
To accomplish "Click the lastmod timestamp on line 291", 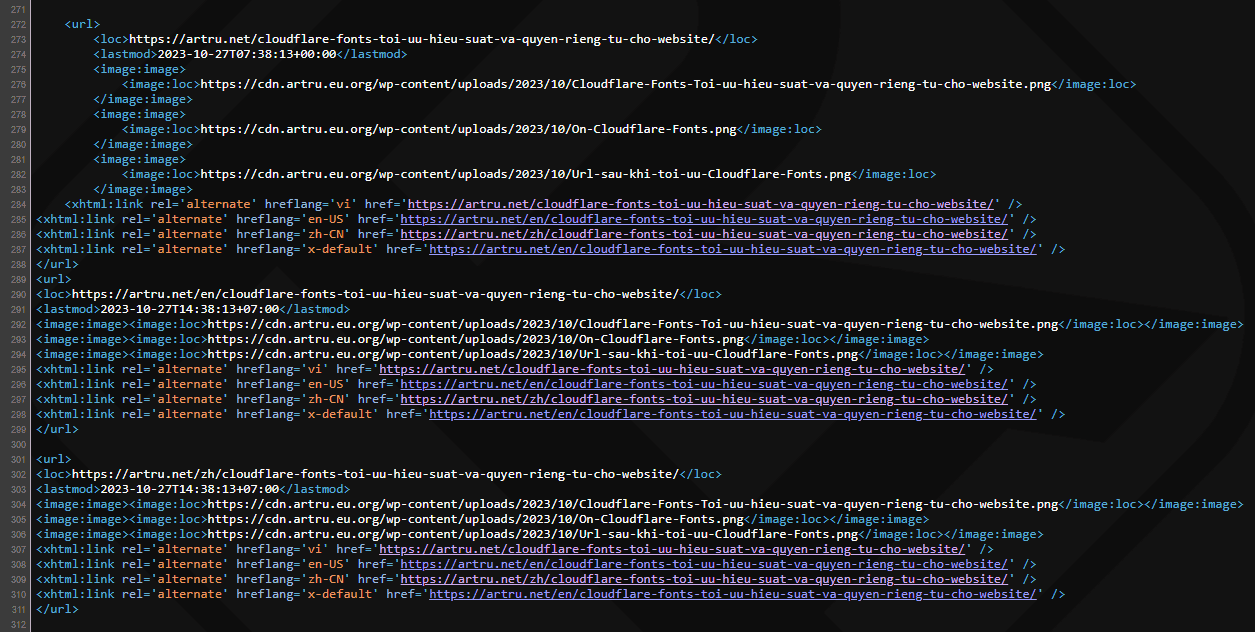I will pos(190,309).
